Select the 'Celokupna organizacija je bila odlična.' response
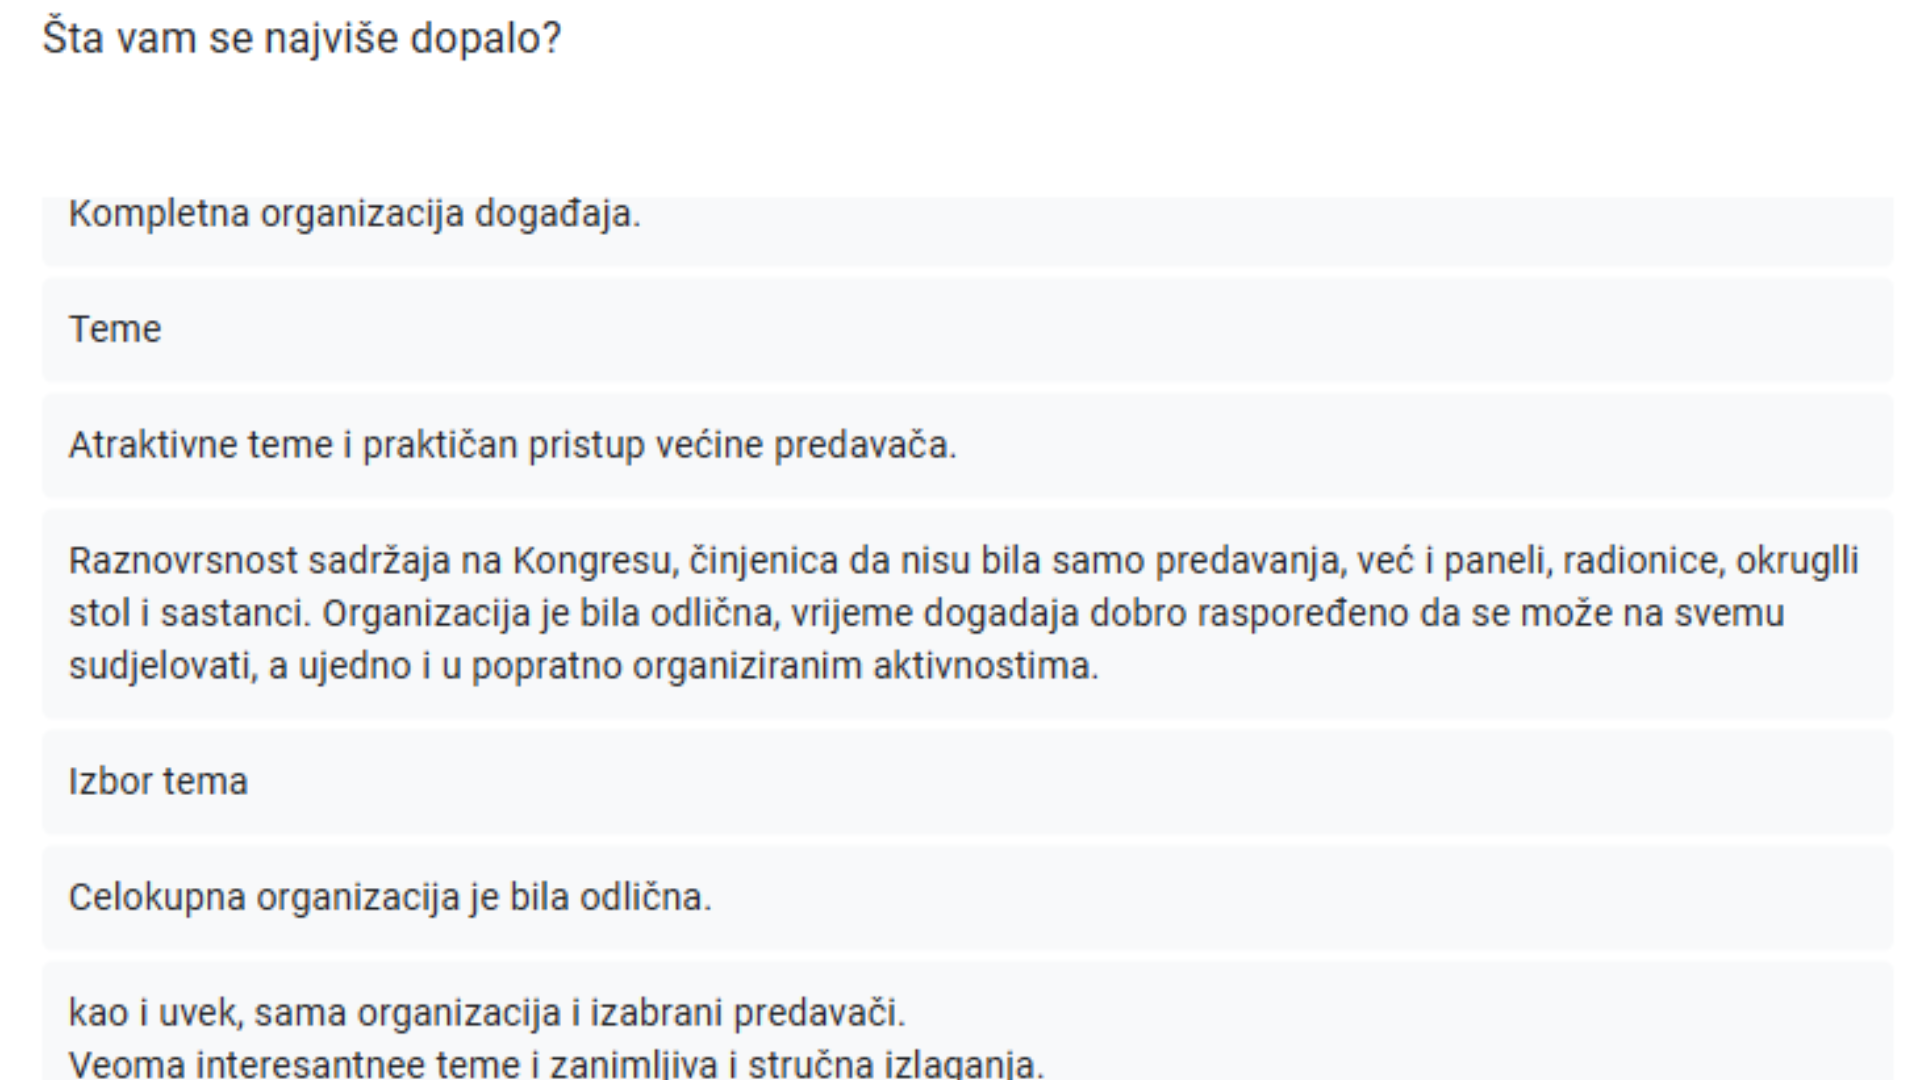The height and width of the screenshot is (1080, 1920). 390,897
